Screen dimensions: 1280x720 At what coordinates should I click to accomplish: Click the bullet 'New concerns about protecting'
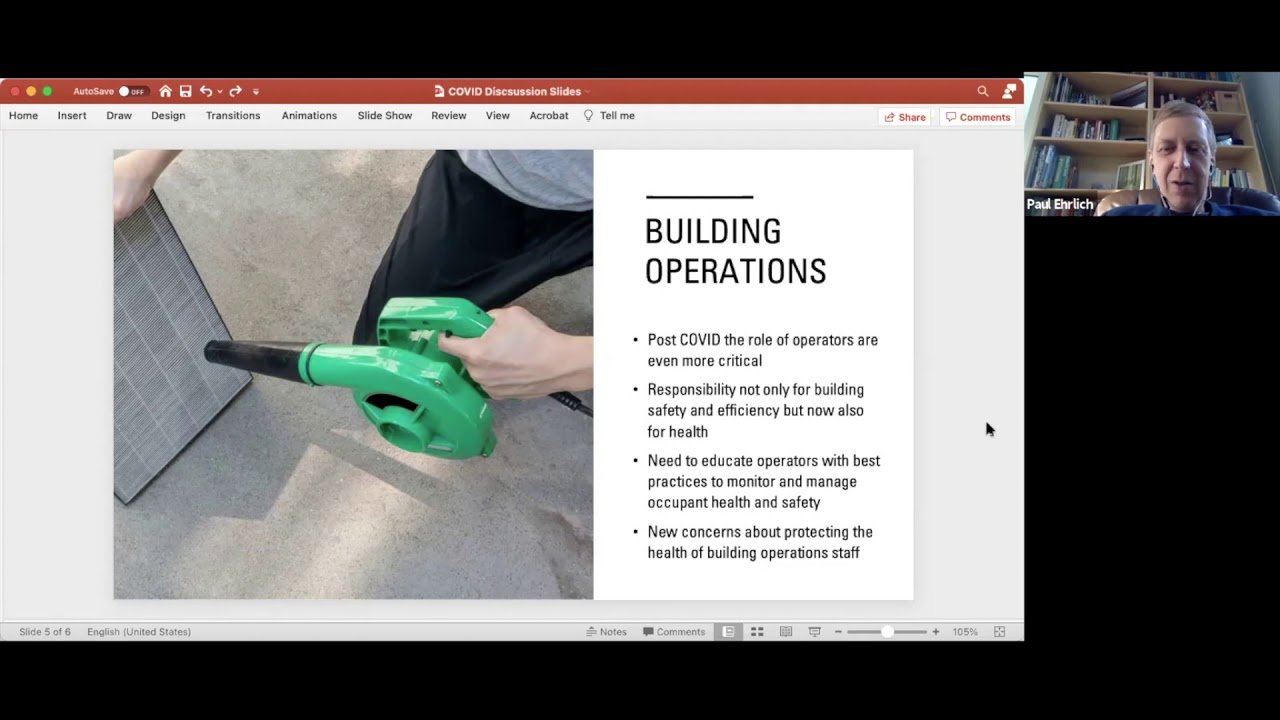759,542
